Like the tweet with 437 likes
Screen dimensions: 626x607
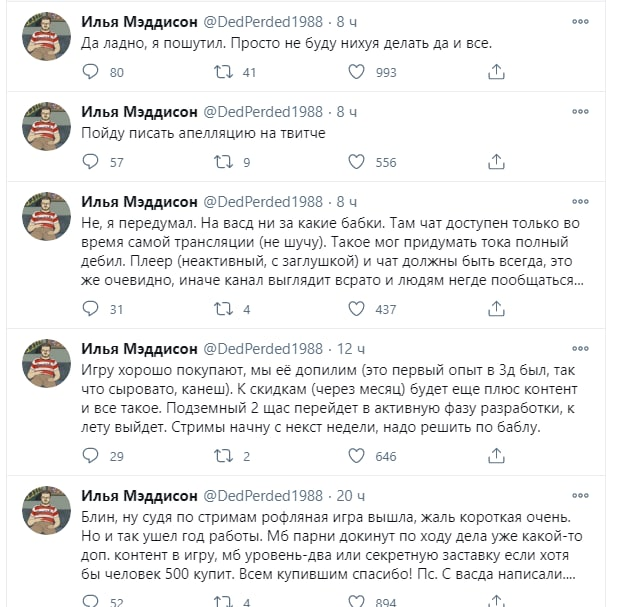coord(357,309)
